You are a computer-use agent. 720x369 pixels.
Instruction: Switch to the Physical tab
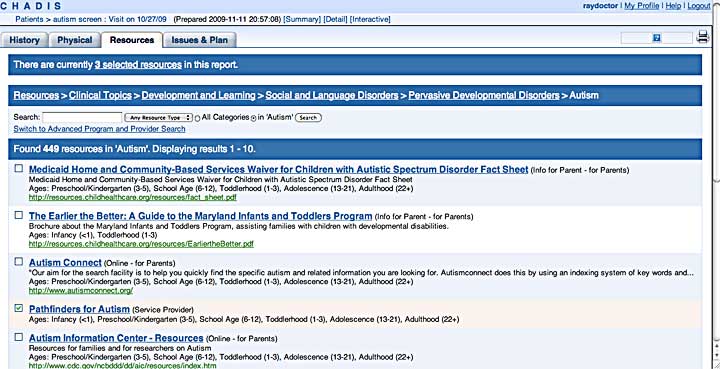point(74,40)
